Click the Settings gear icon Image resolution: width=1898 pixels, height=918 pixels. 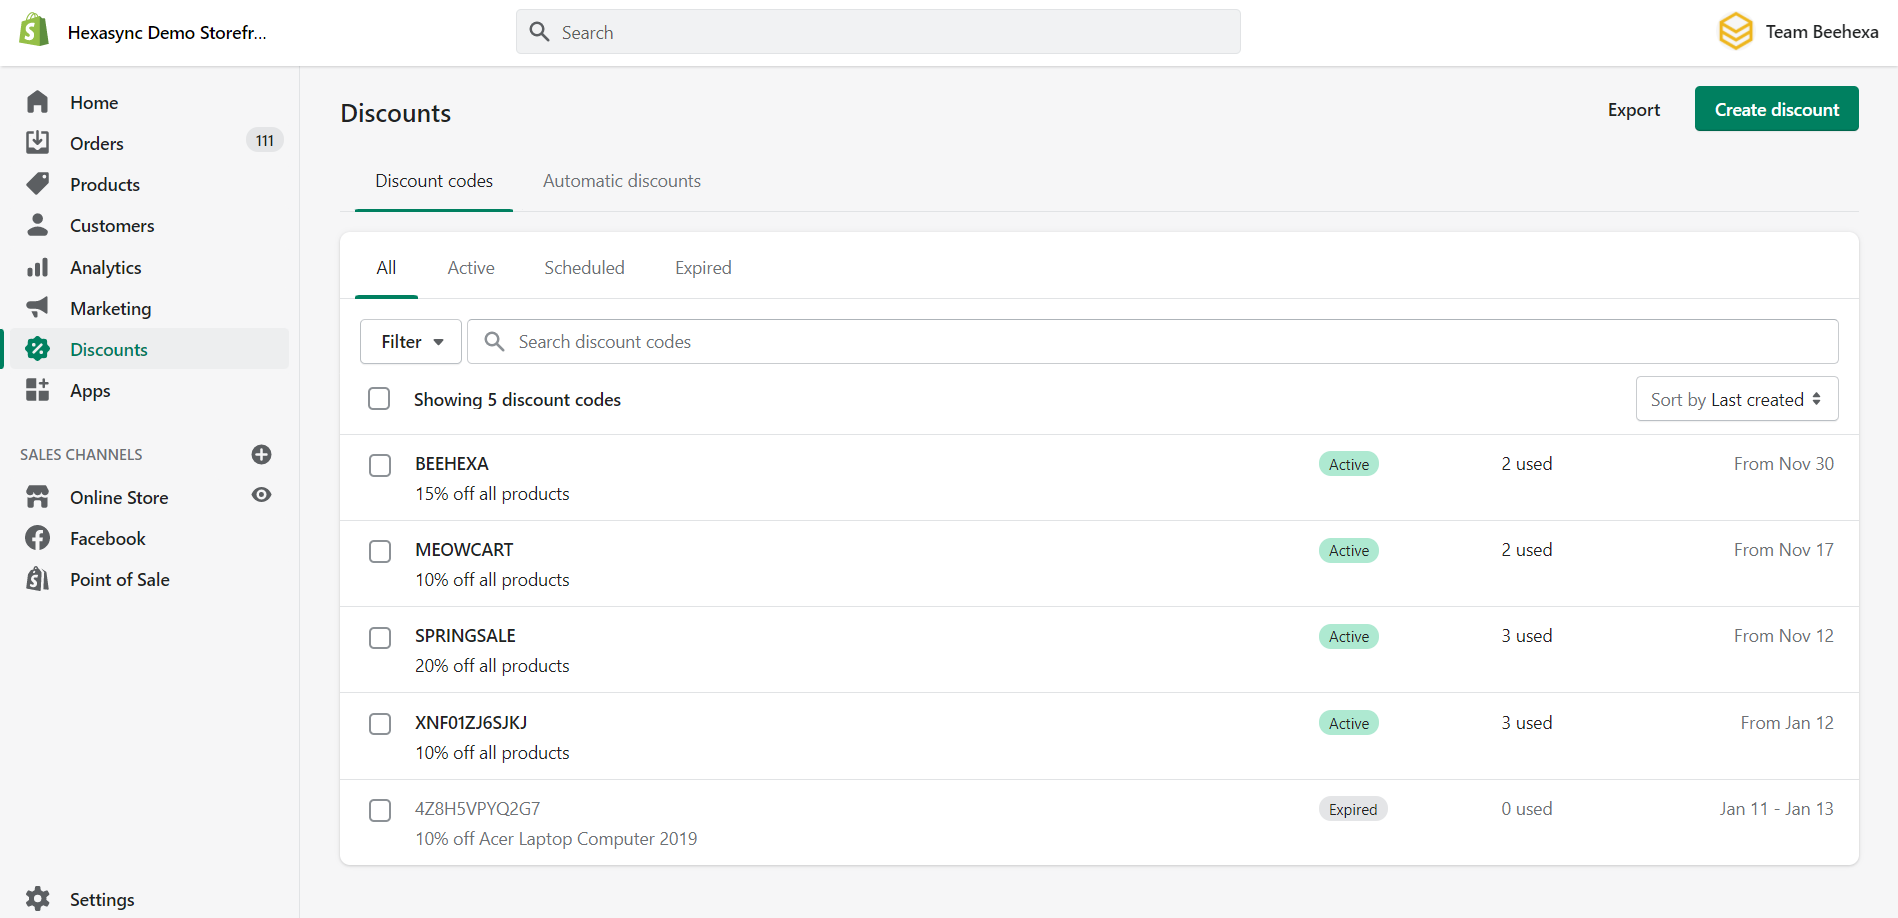[x=37, y=899]
